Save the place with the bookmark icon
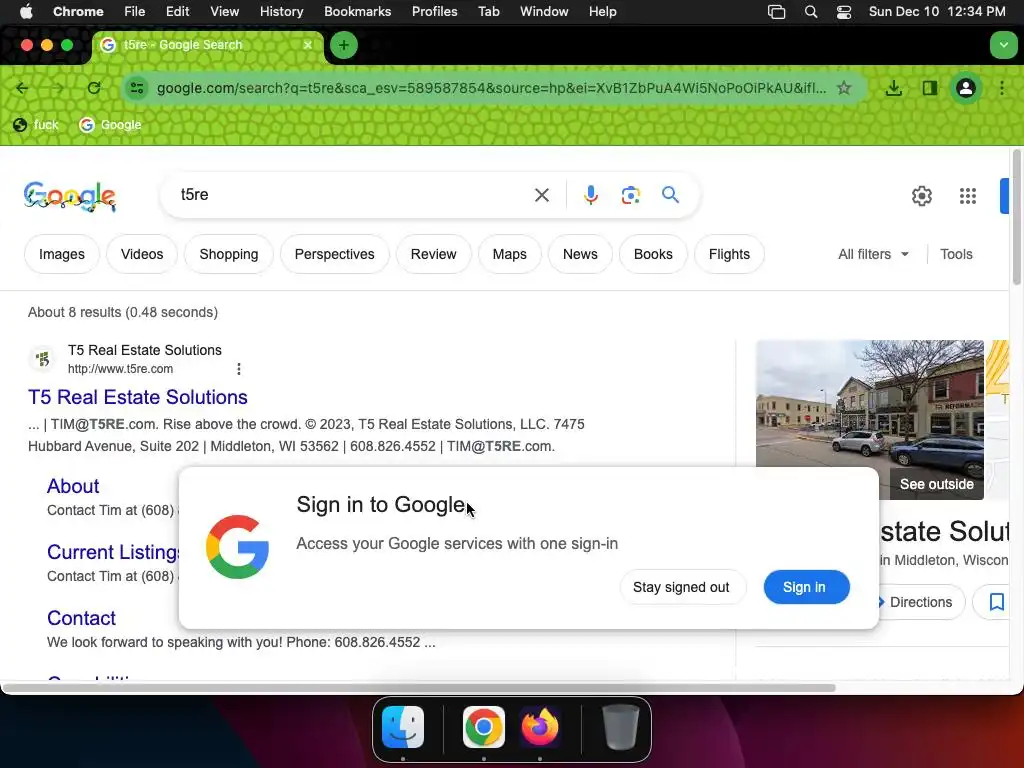 click(996, 601)
